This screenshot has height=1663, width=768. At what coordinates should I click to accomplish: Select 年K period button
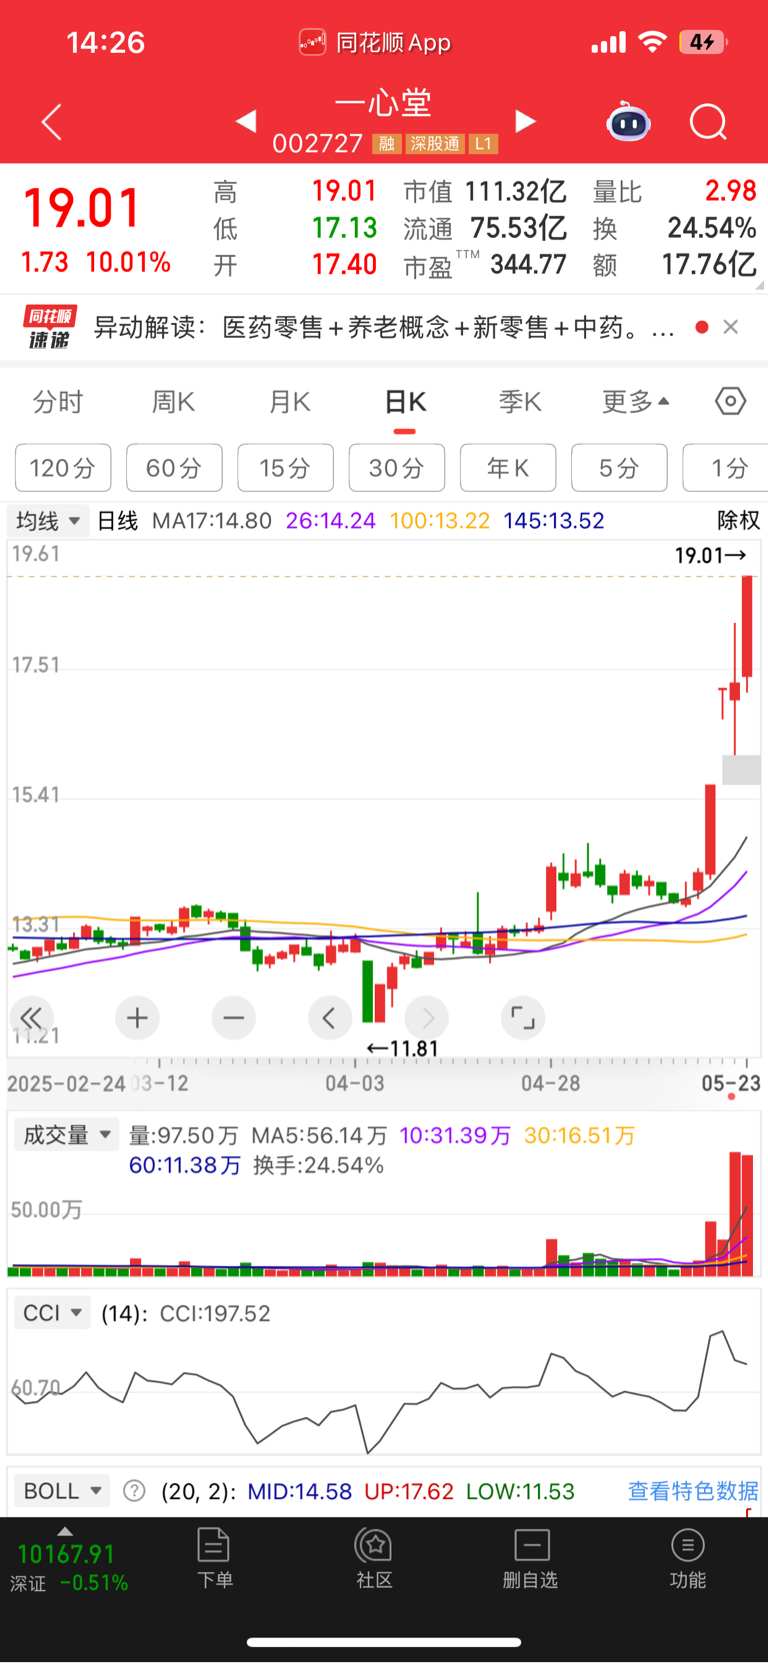click(x=508, y=468)
